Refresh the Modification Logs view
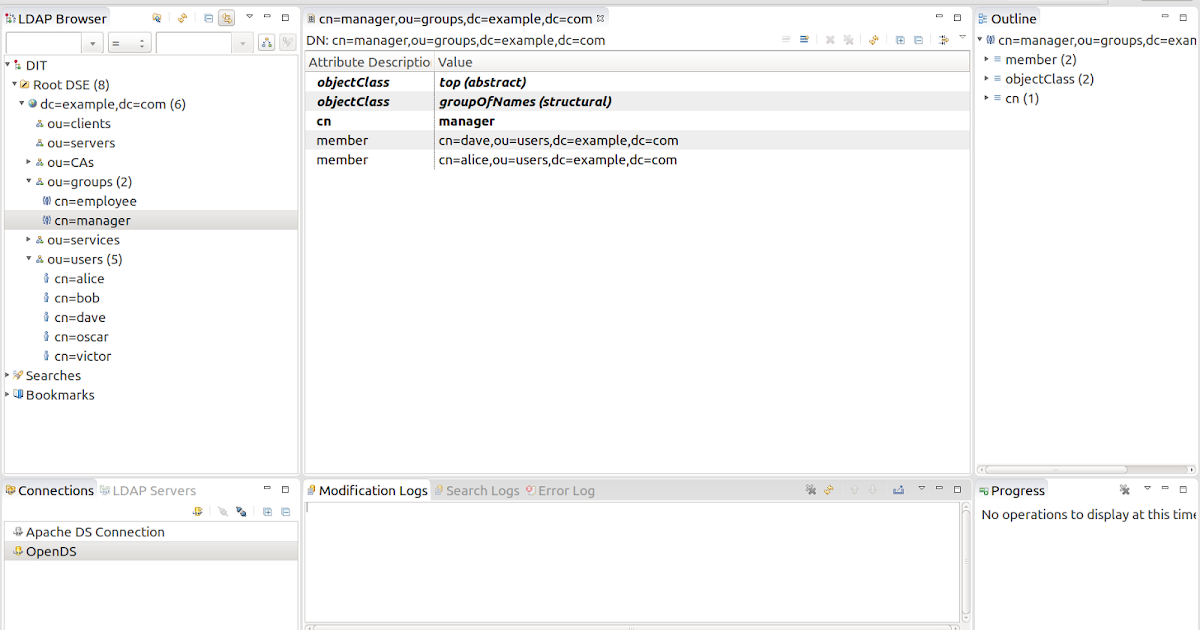The width and height of the screenshot is (1200, 630). pos(828,490)
